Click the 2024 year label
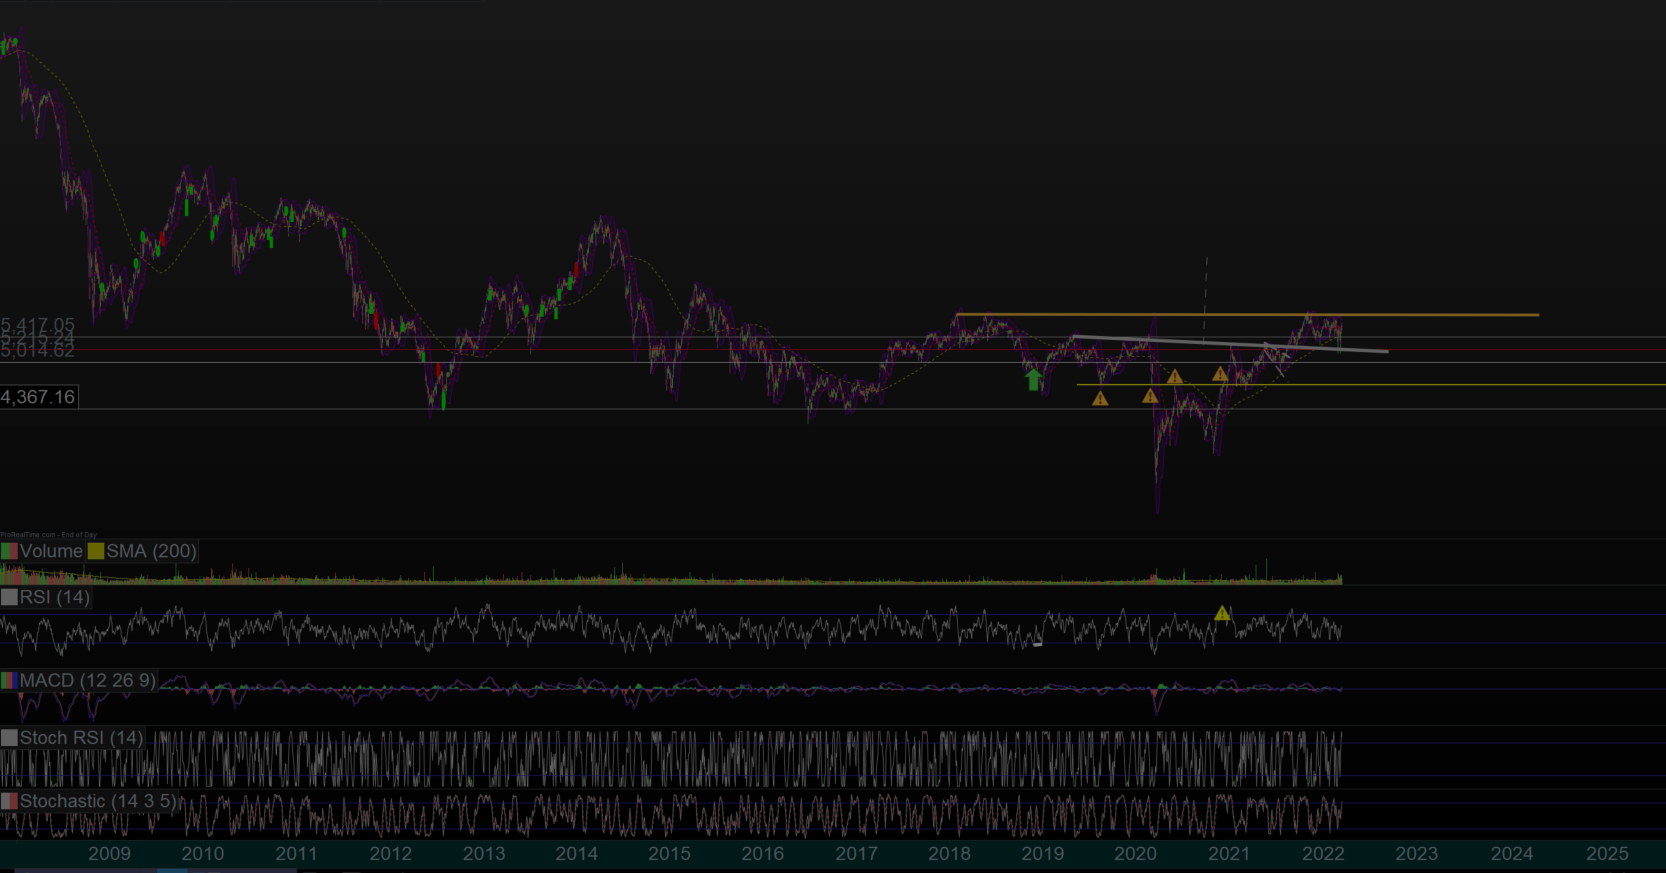Screen dimensions: 1666x873 1511,854
